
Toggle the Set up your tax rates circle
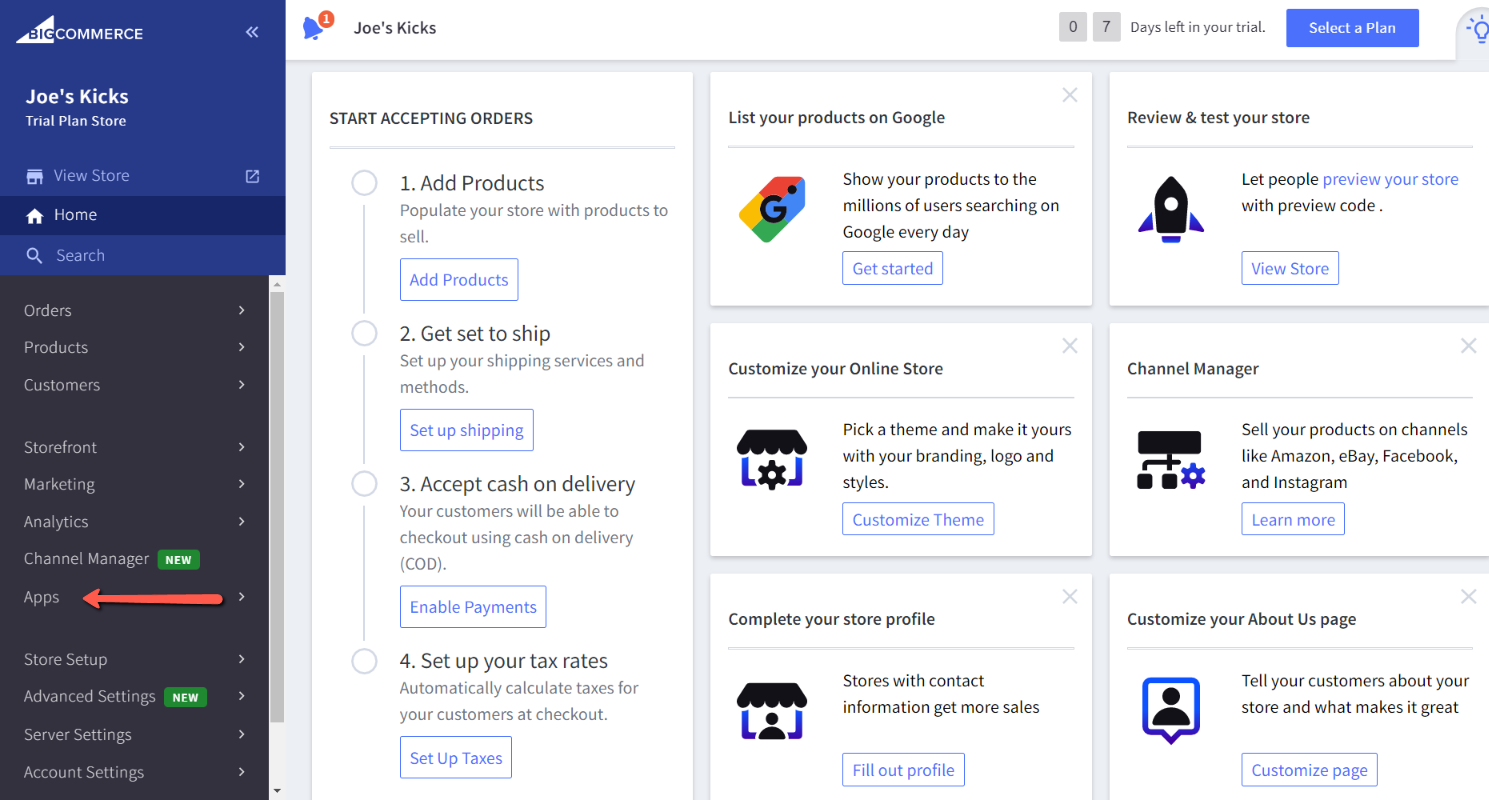tap(364, 661)
